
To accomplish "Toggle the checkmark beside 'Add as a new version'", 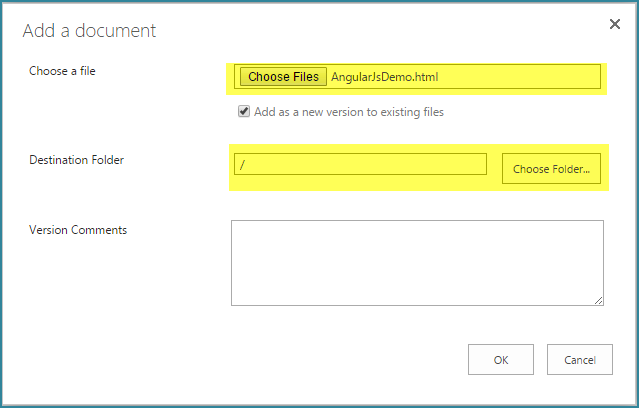I will pyautogui.click(x=244, y=111).
